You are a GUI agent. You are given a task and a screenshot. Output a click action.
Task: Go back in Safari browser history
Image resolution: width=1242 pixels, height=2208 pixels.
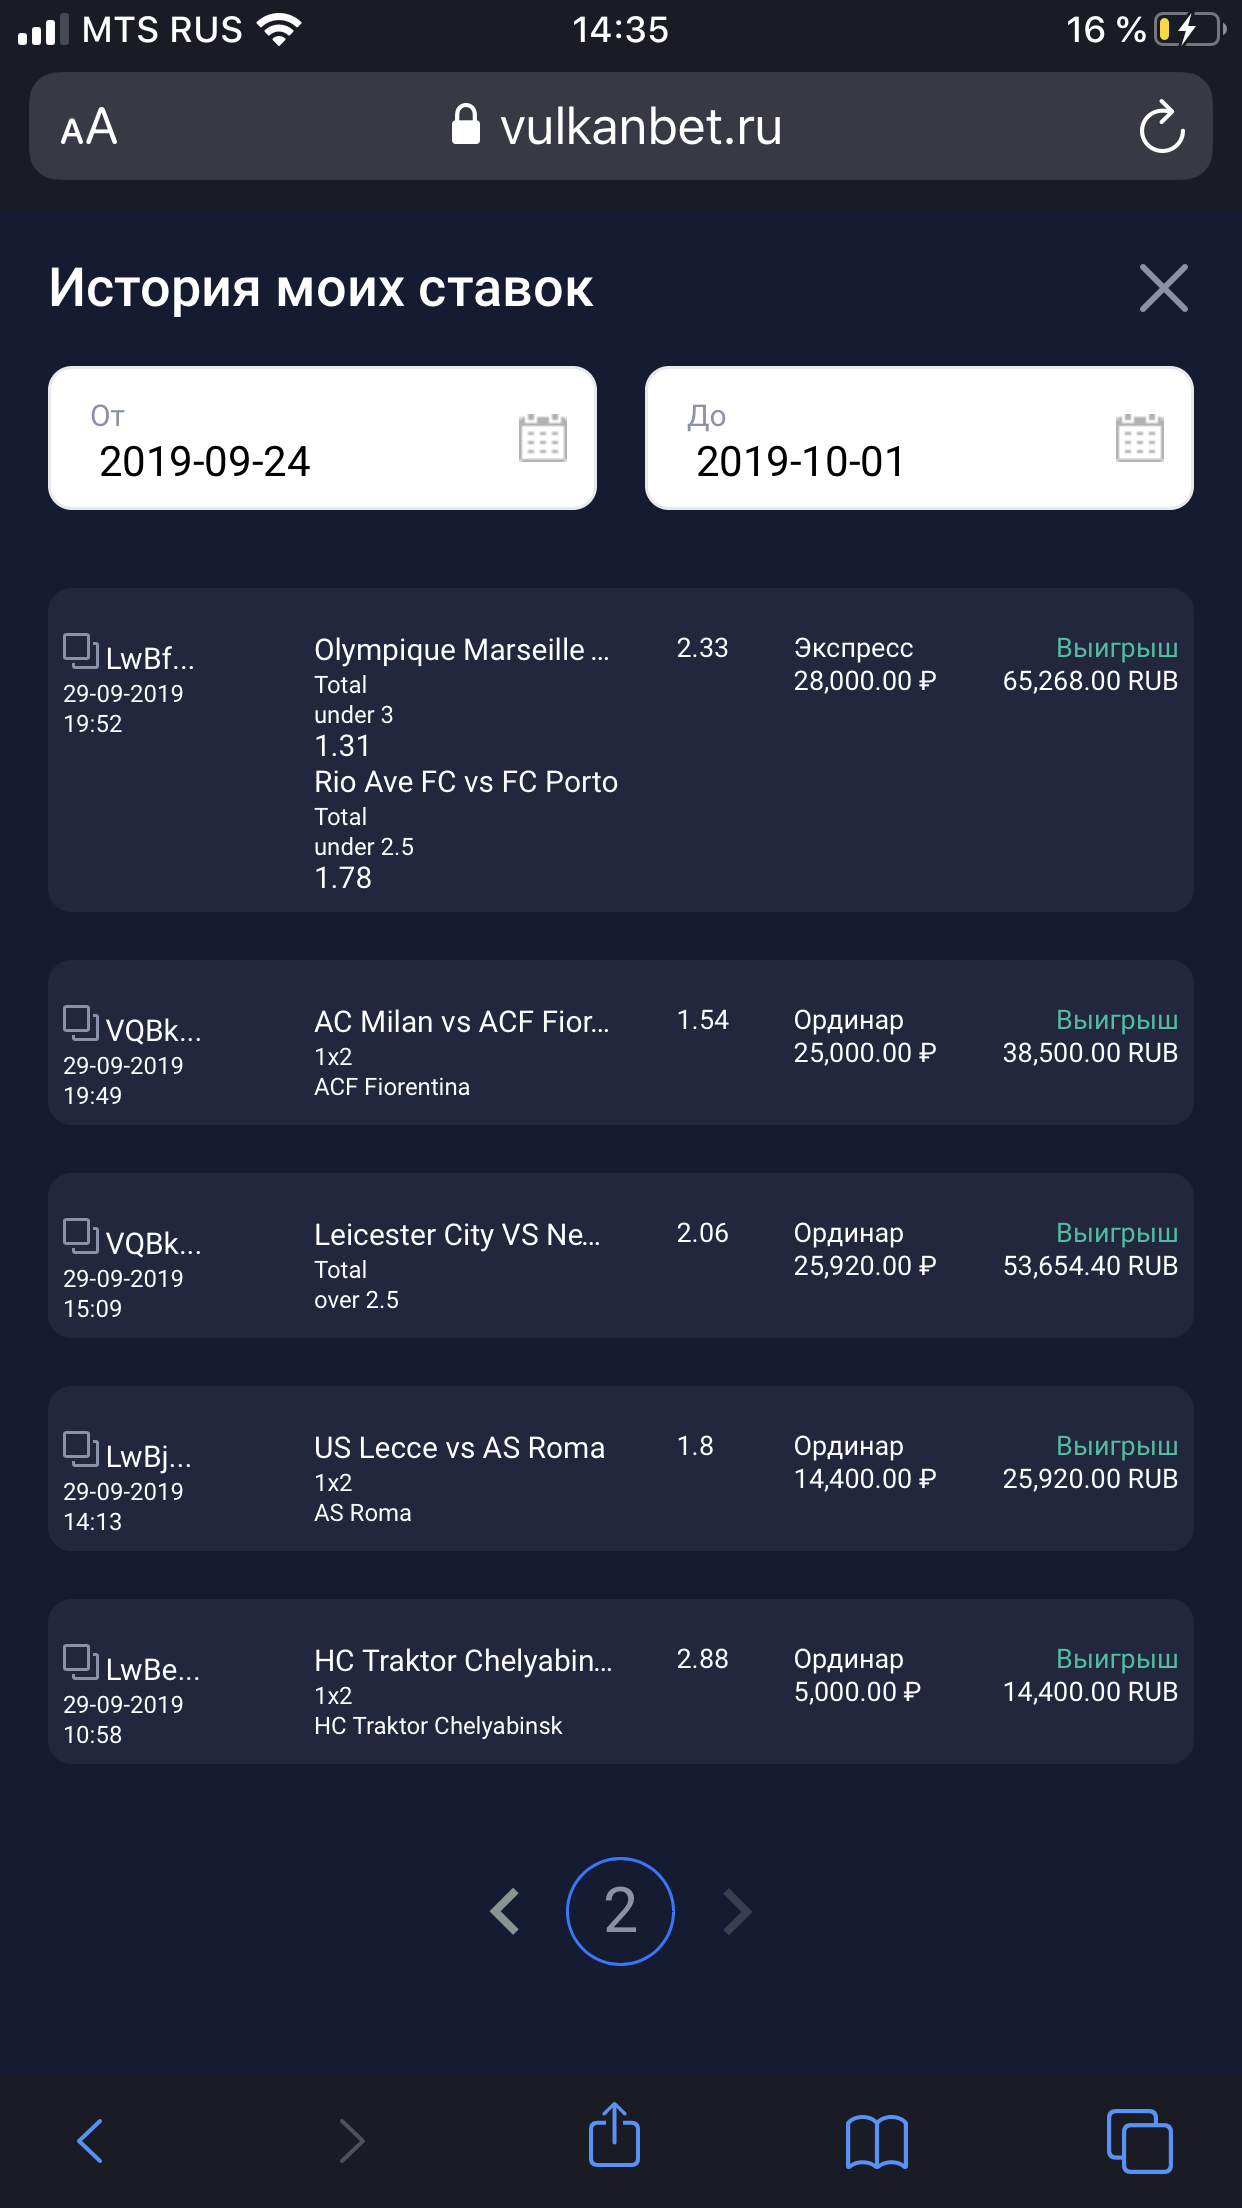pos(90,2141)
